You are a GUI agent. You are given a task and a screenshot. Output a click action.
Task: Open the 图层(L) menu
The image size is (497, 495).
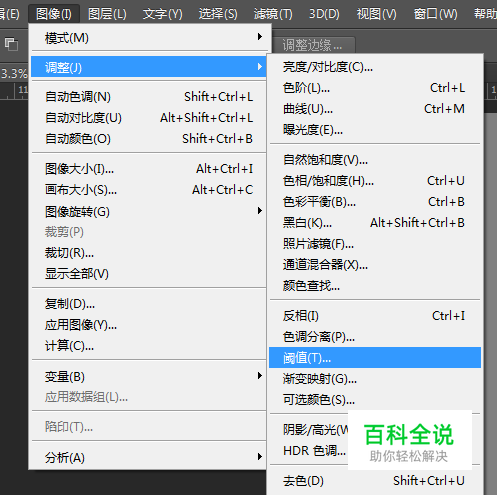click(107, 14)
